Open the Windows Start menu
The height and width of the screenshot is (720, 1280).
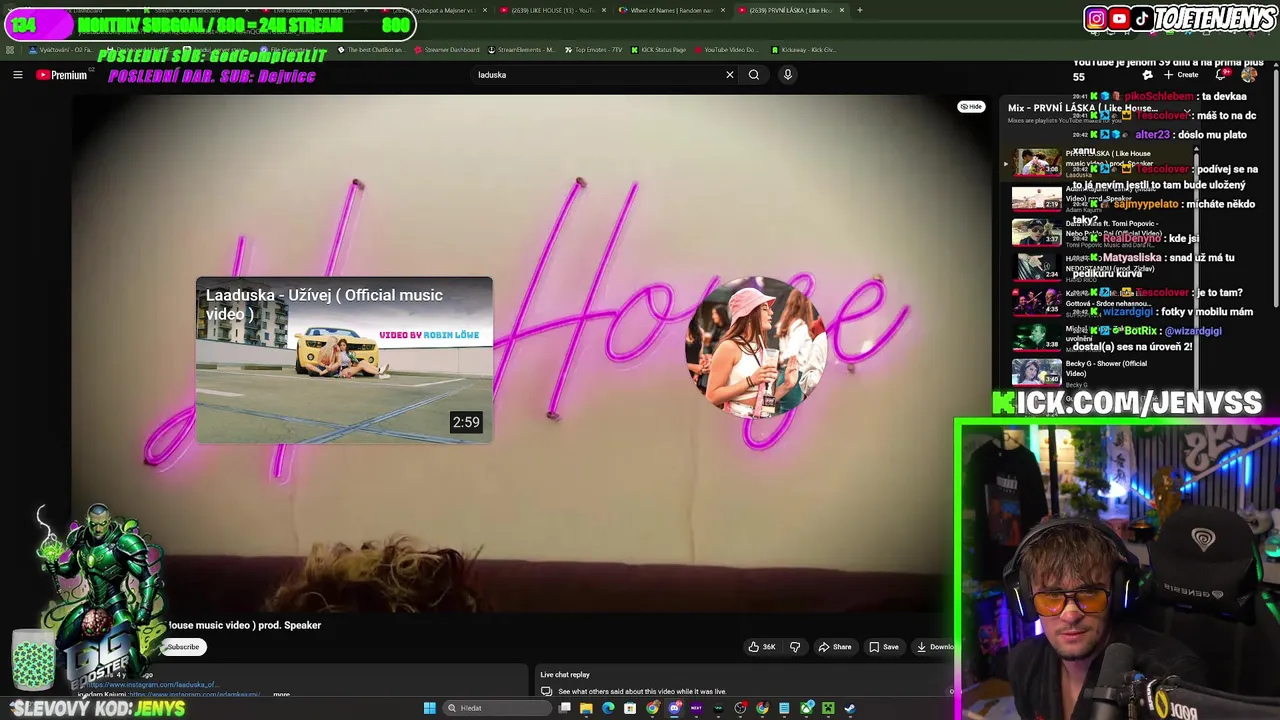click(x=430, y=708)
